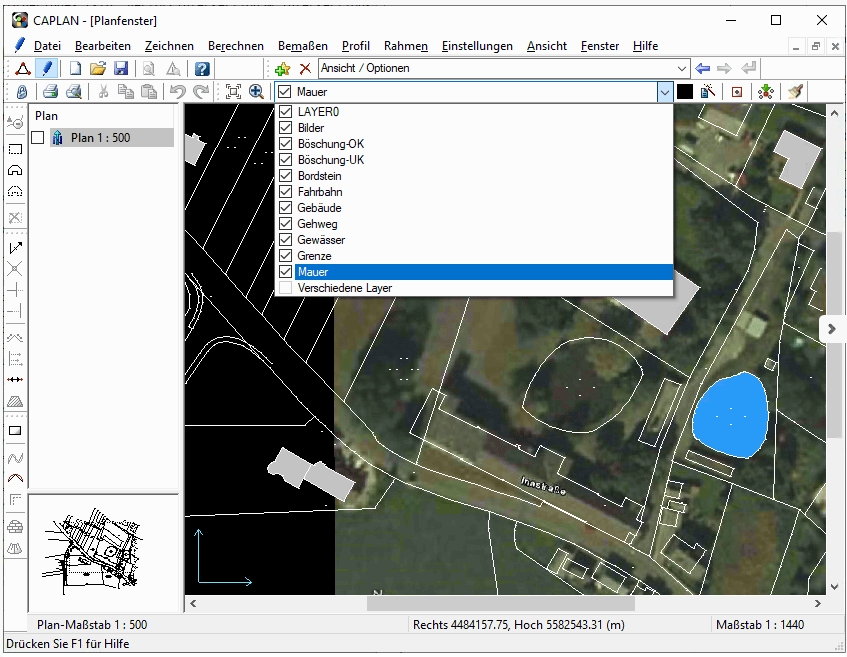Expand the Ansicht / Optionen dropdown
The height and width of the screenshot is (657, 847).
(x=682, y=69)
